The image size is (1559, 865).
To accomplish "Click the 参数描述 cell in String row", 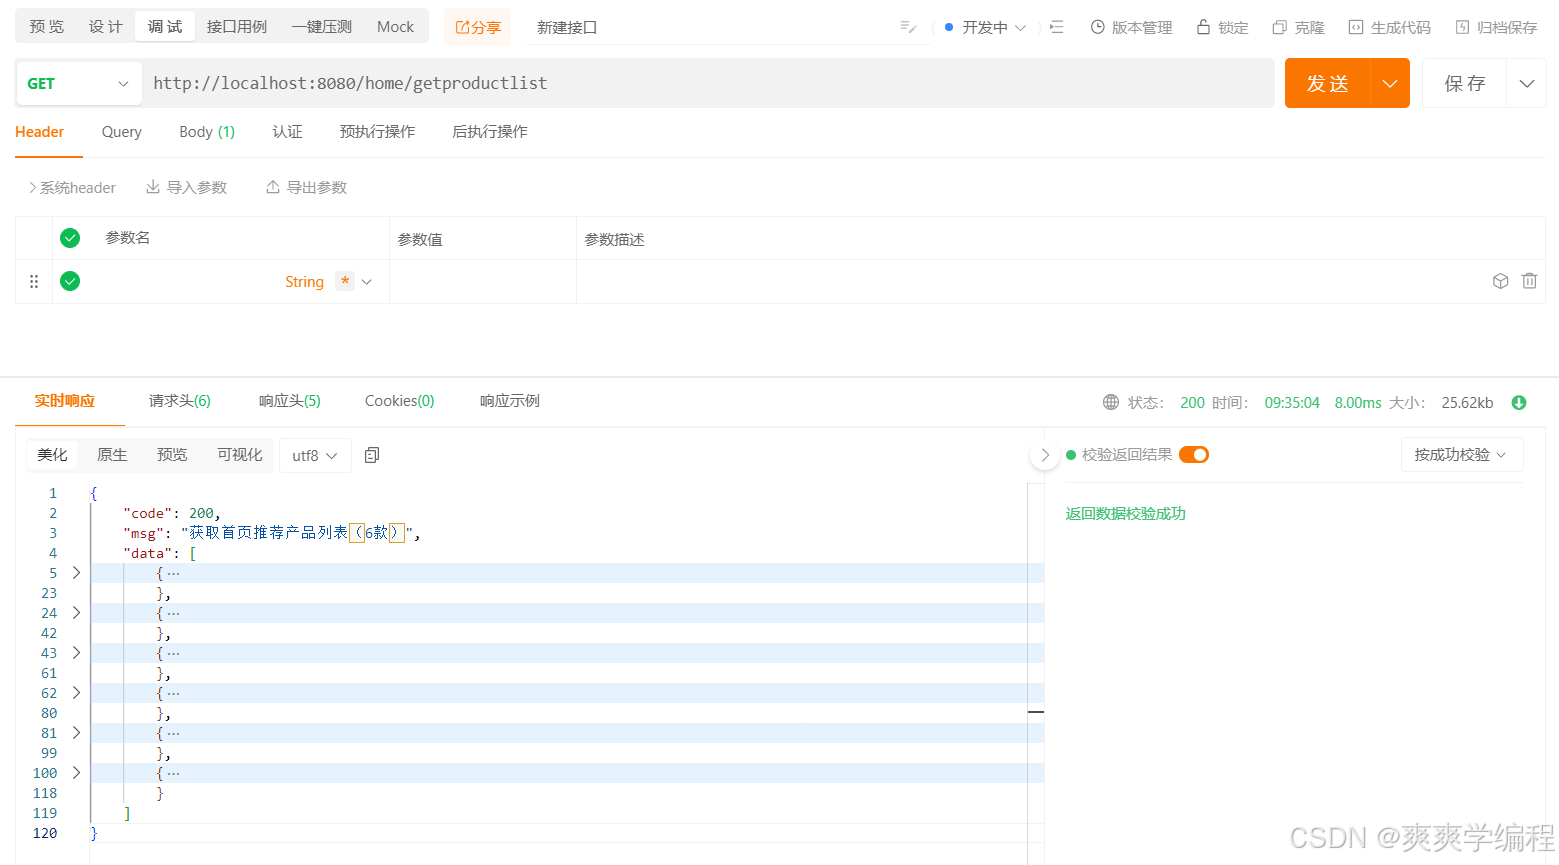I will (1030, 282).
